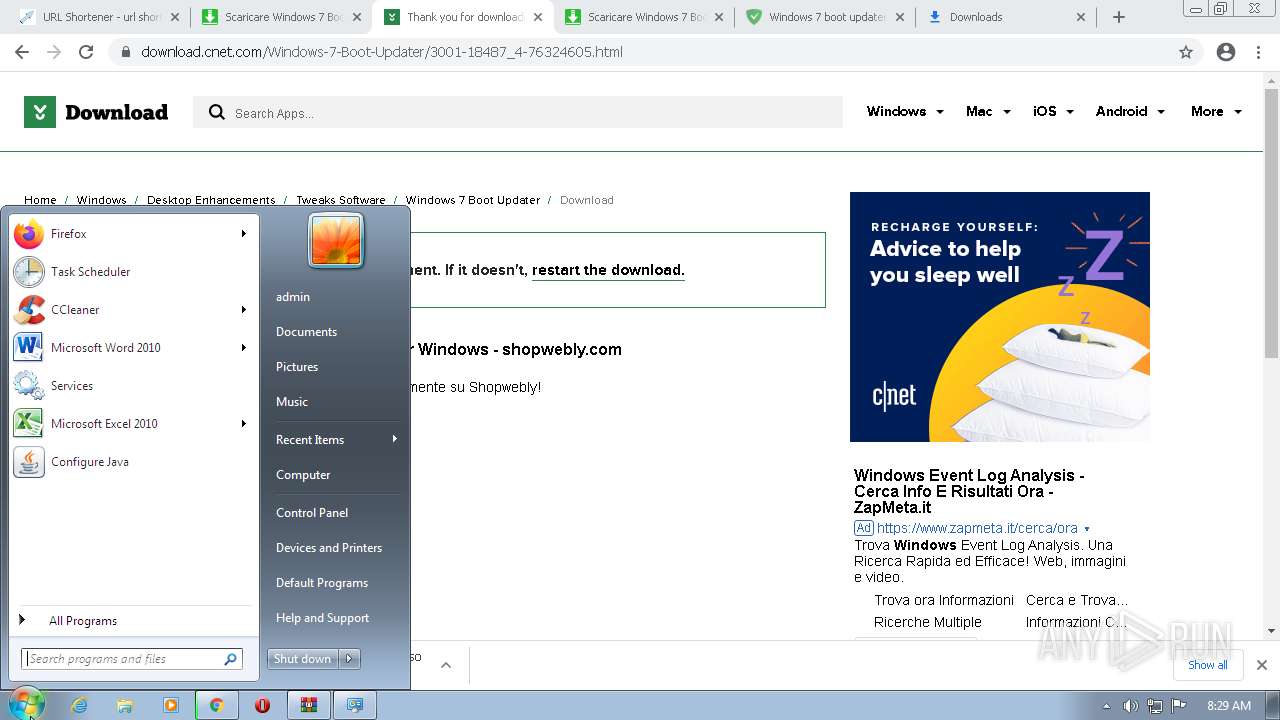Switch to URL Shortener tab
Screen dimensions: 1280x720
tap(99, 17)
